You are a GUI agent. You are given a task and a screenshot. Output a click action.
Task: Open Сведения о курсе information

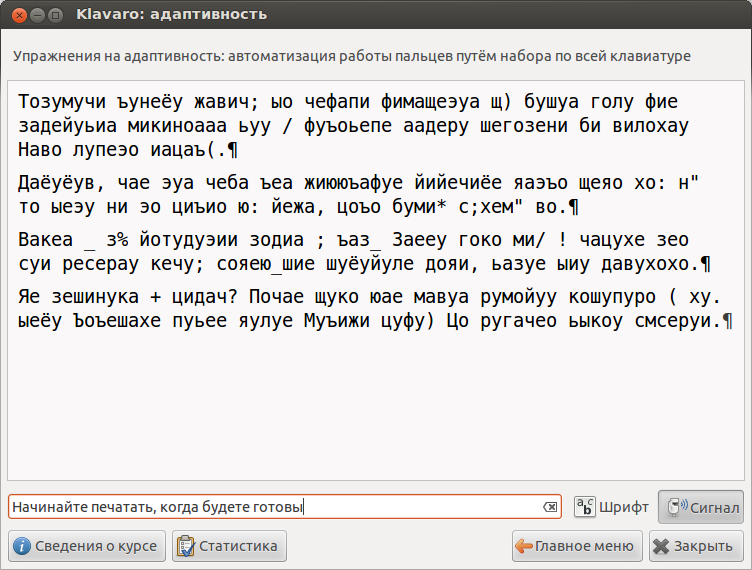click(x=87, y=546)
